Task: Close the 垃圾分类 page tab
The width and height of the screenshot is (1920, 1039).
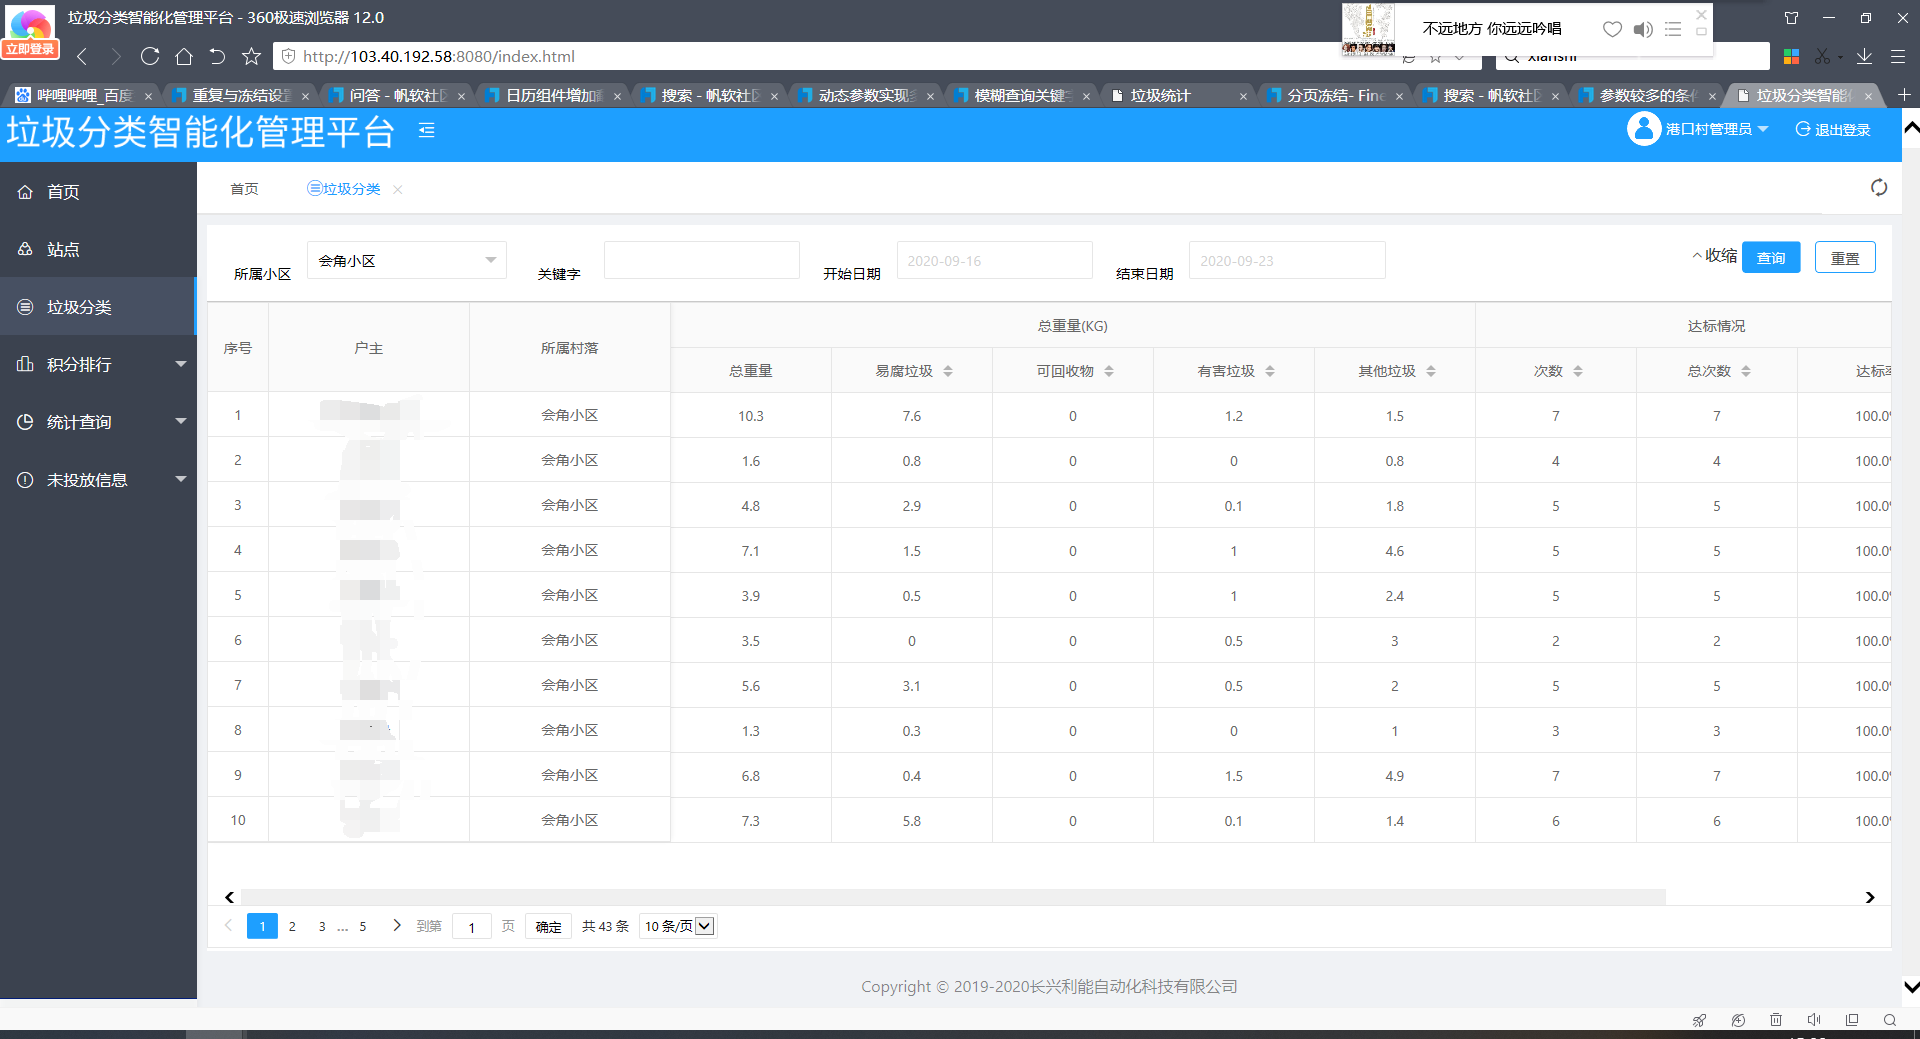Action: coord(398,189)
